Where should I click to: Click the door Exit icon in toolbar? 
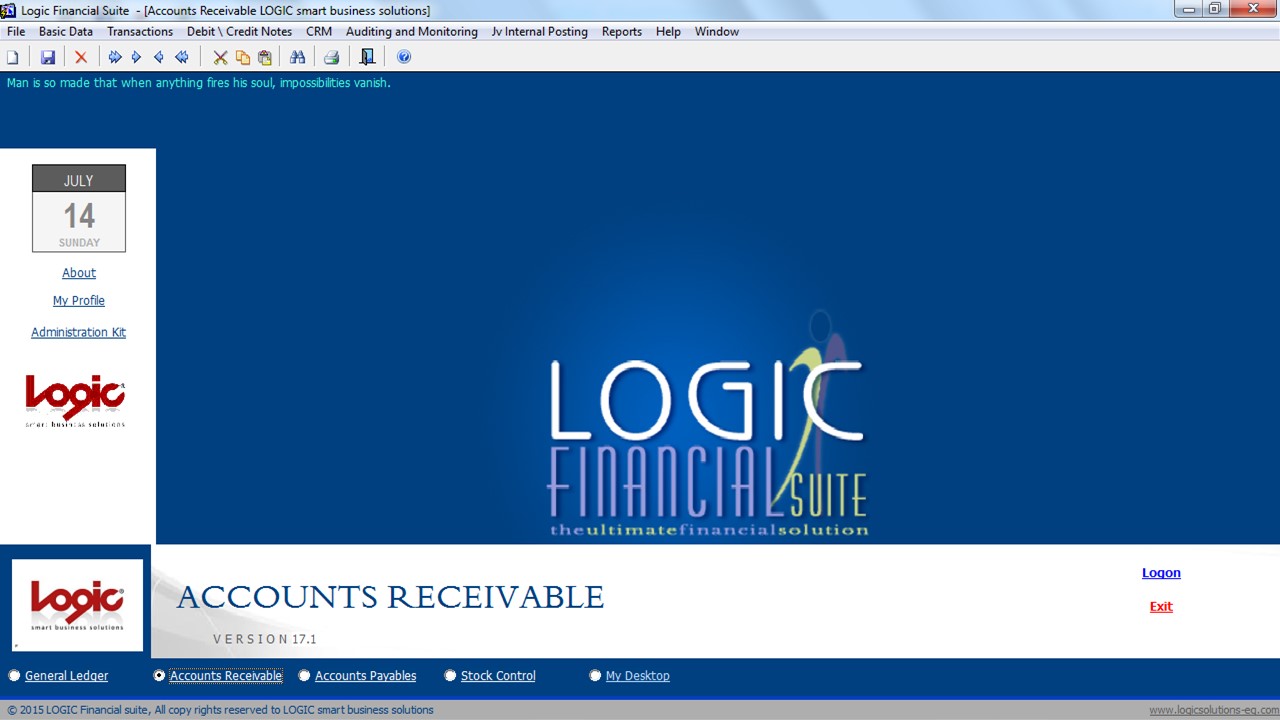[367, 58]
